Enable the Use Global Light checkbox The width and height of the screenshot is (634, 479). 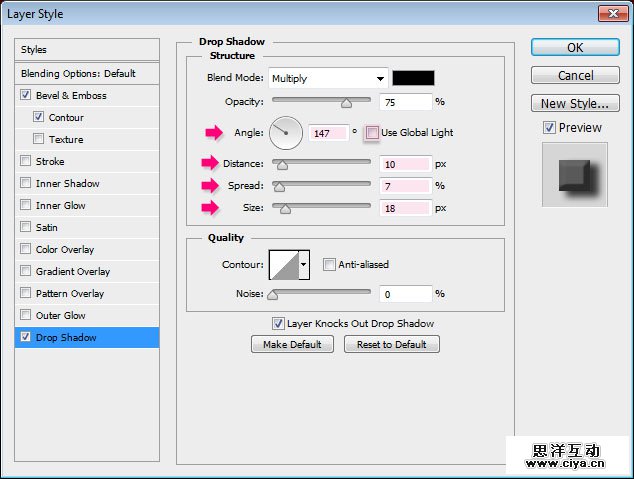pyautogui.click(x=372, y=133)
